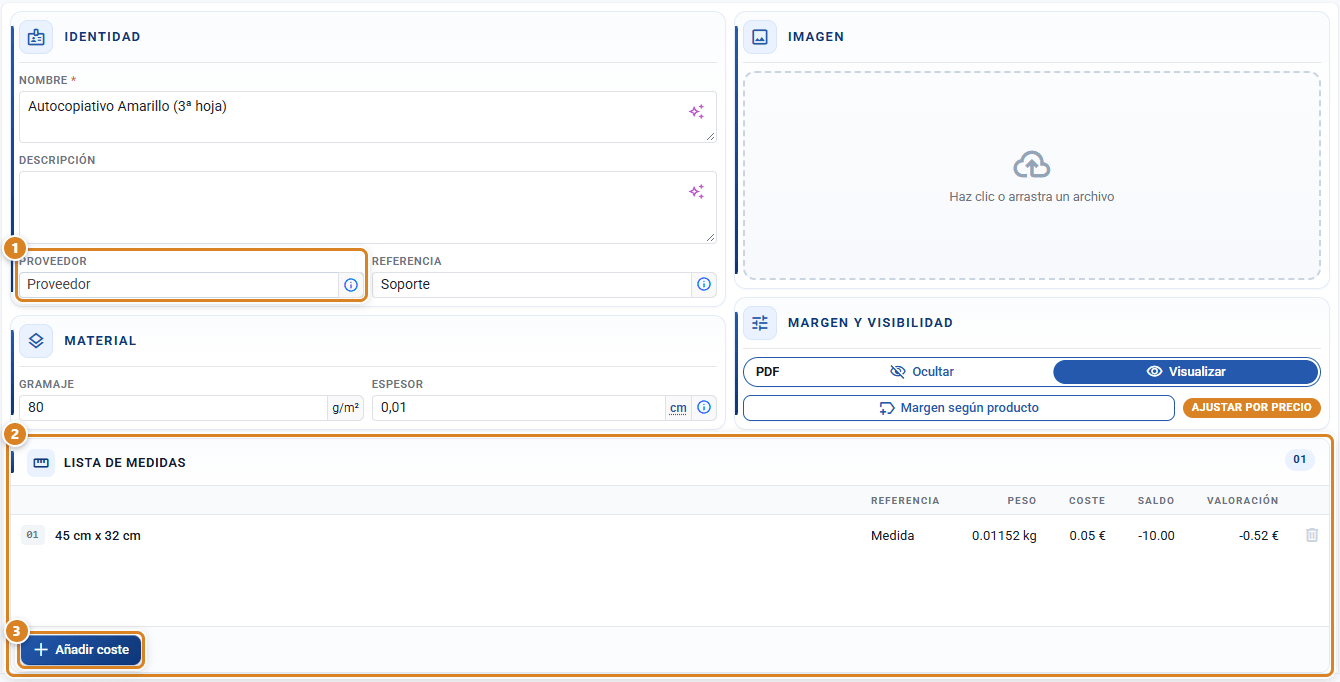Click the Margen y Visibilidad sliders icon

click(x=760, y=323)
